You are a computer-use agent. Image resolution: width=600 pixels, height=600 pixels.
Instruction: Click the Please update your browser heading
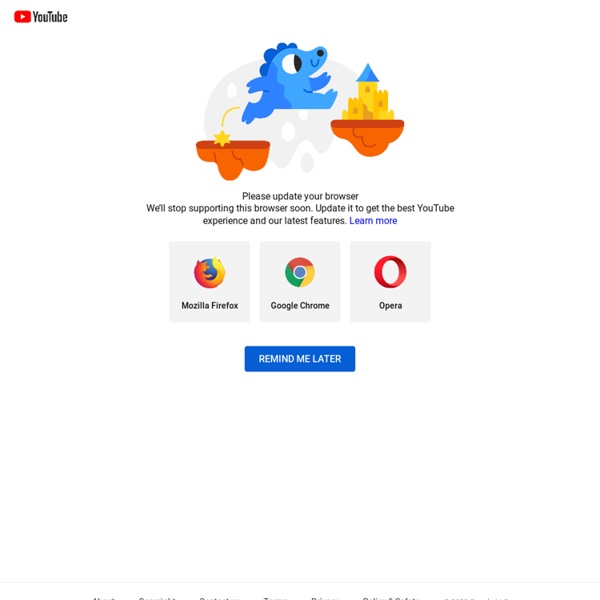300,196
